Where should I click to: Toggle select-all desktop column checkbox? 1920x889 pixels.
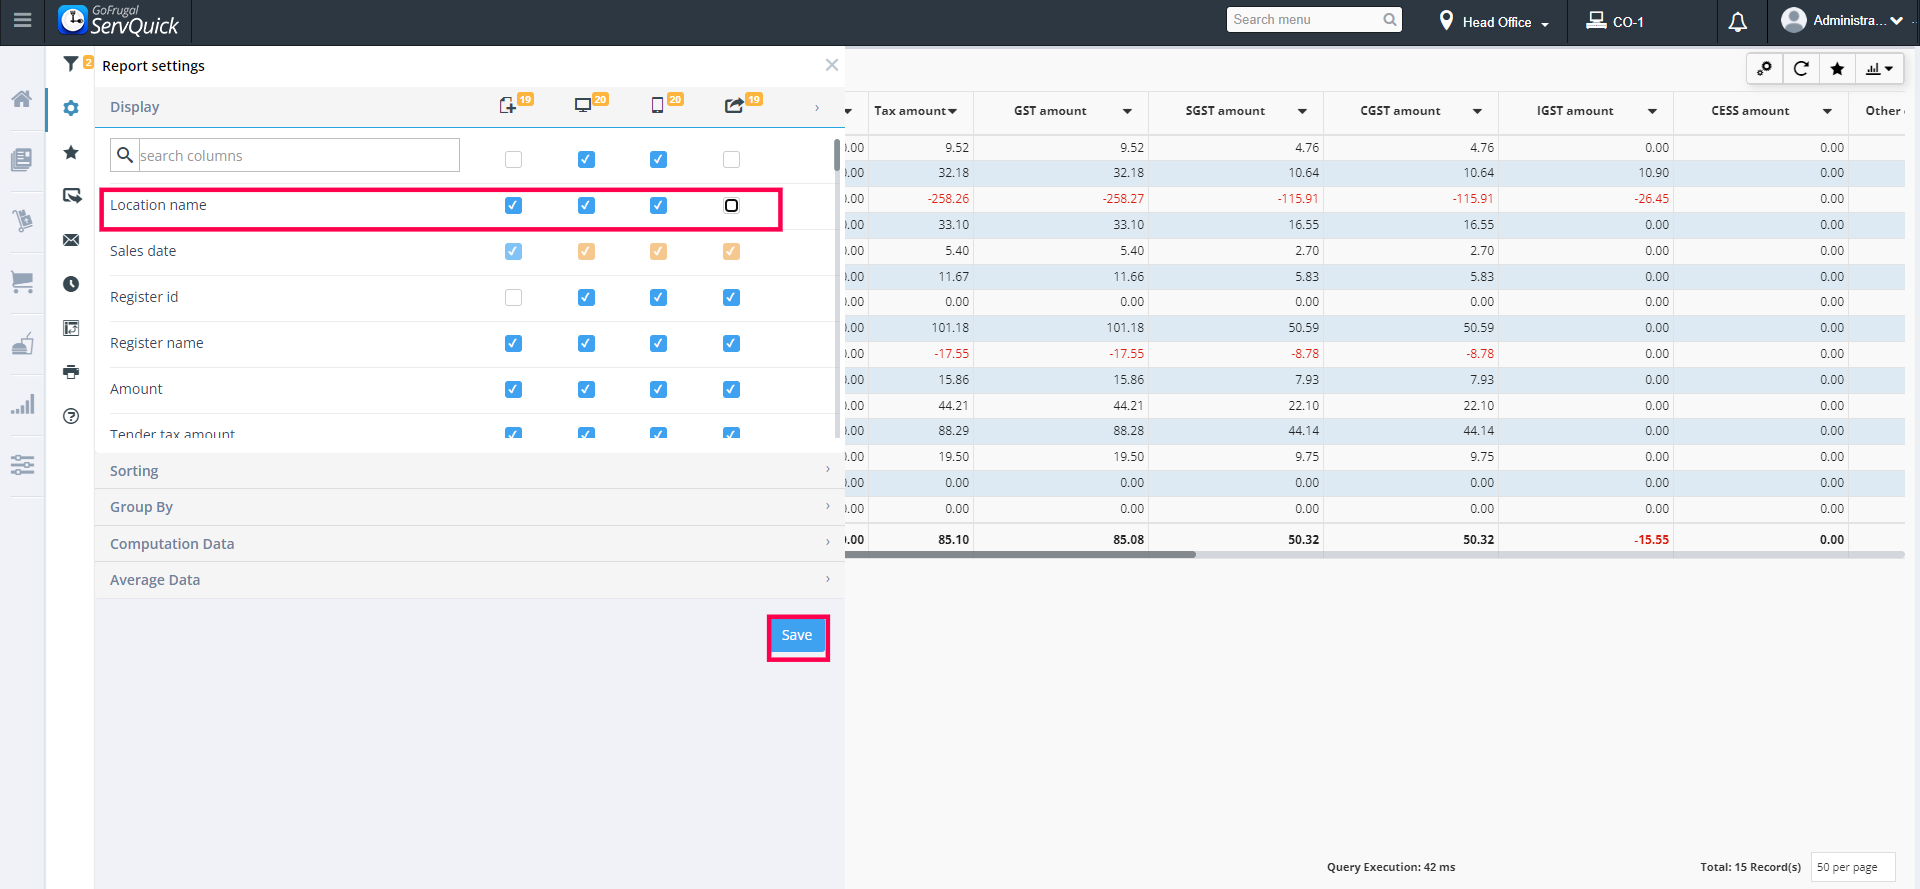tap(586, 159)
